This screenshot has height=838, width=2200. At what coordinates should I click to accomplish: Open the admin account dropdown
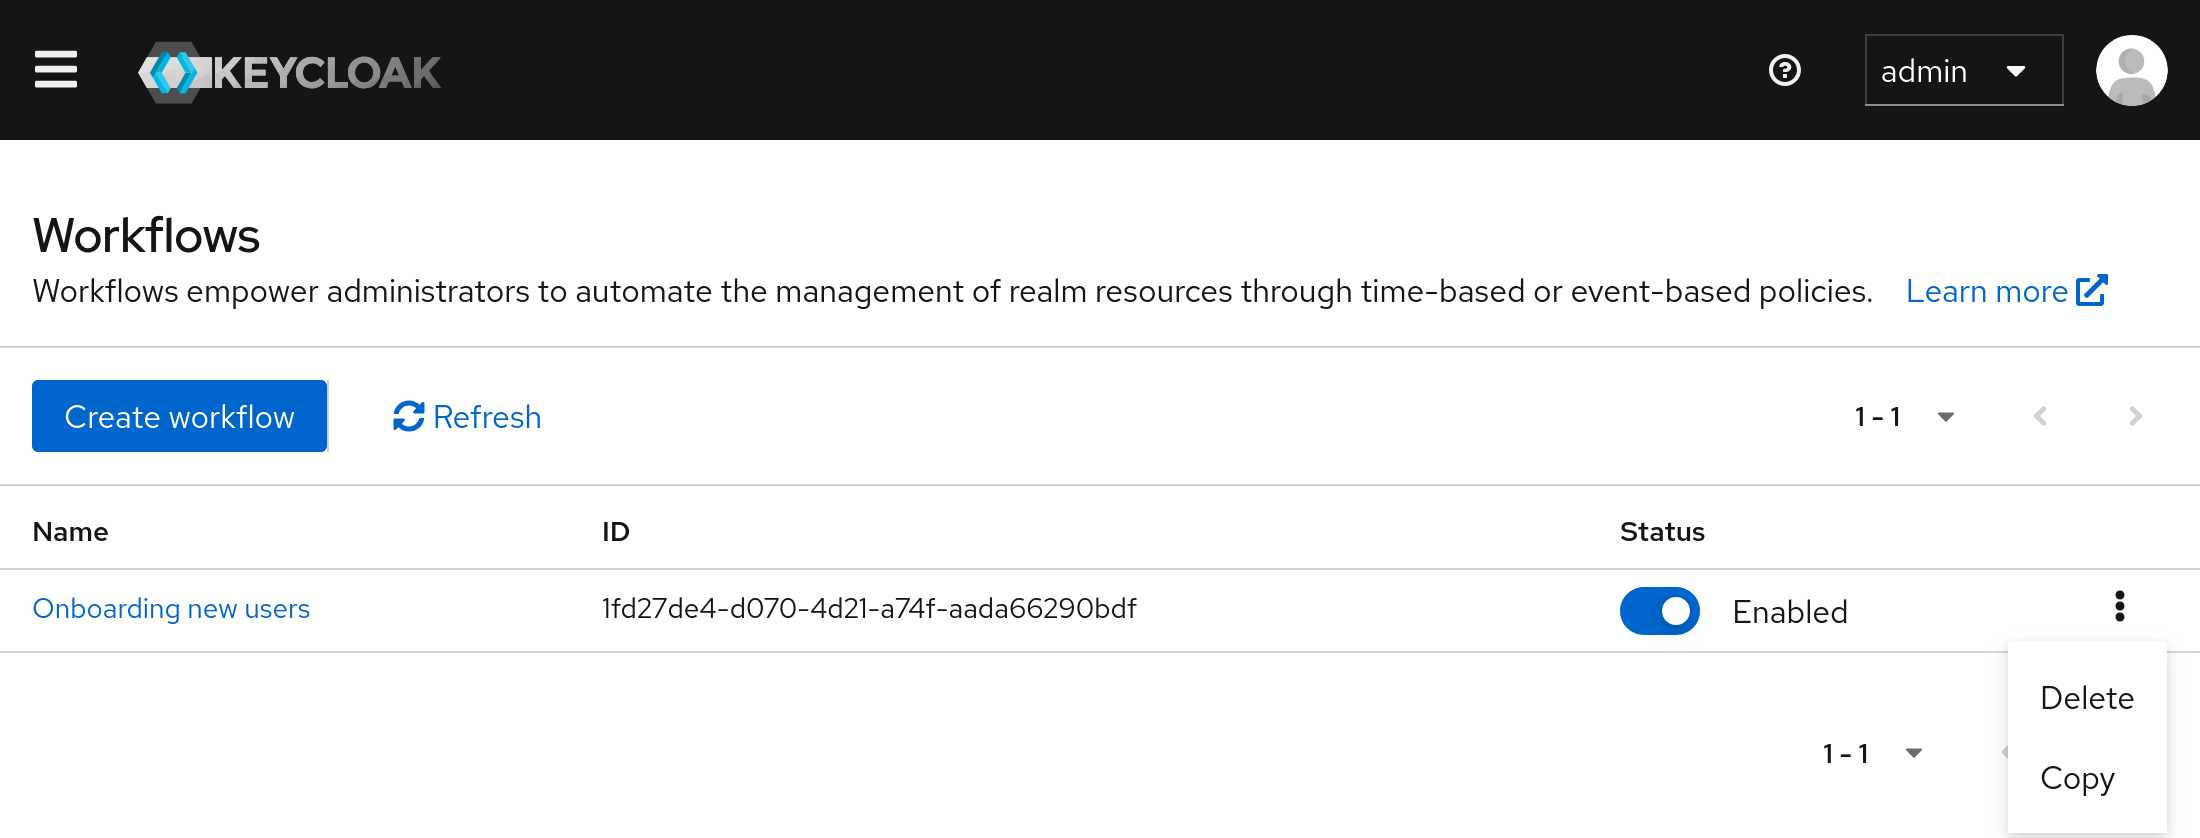(1962, 70)
